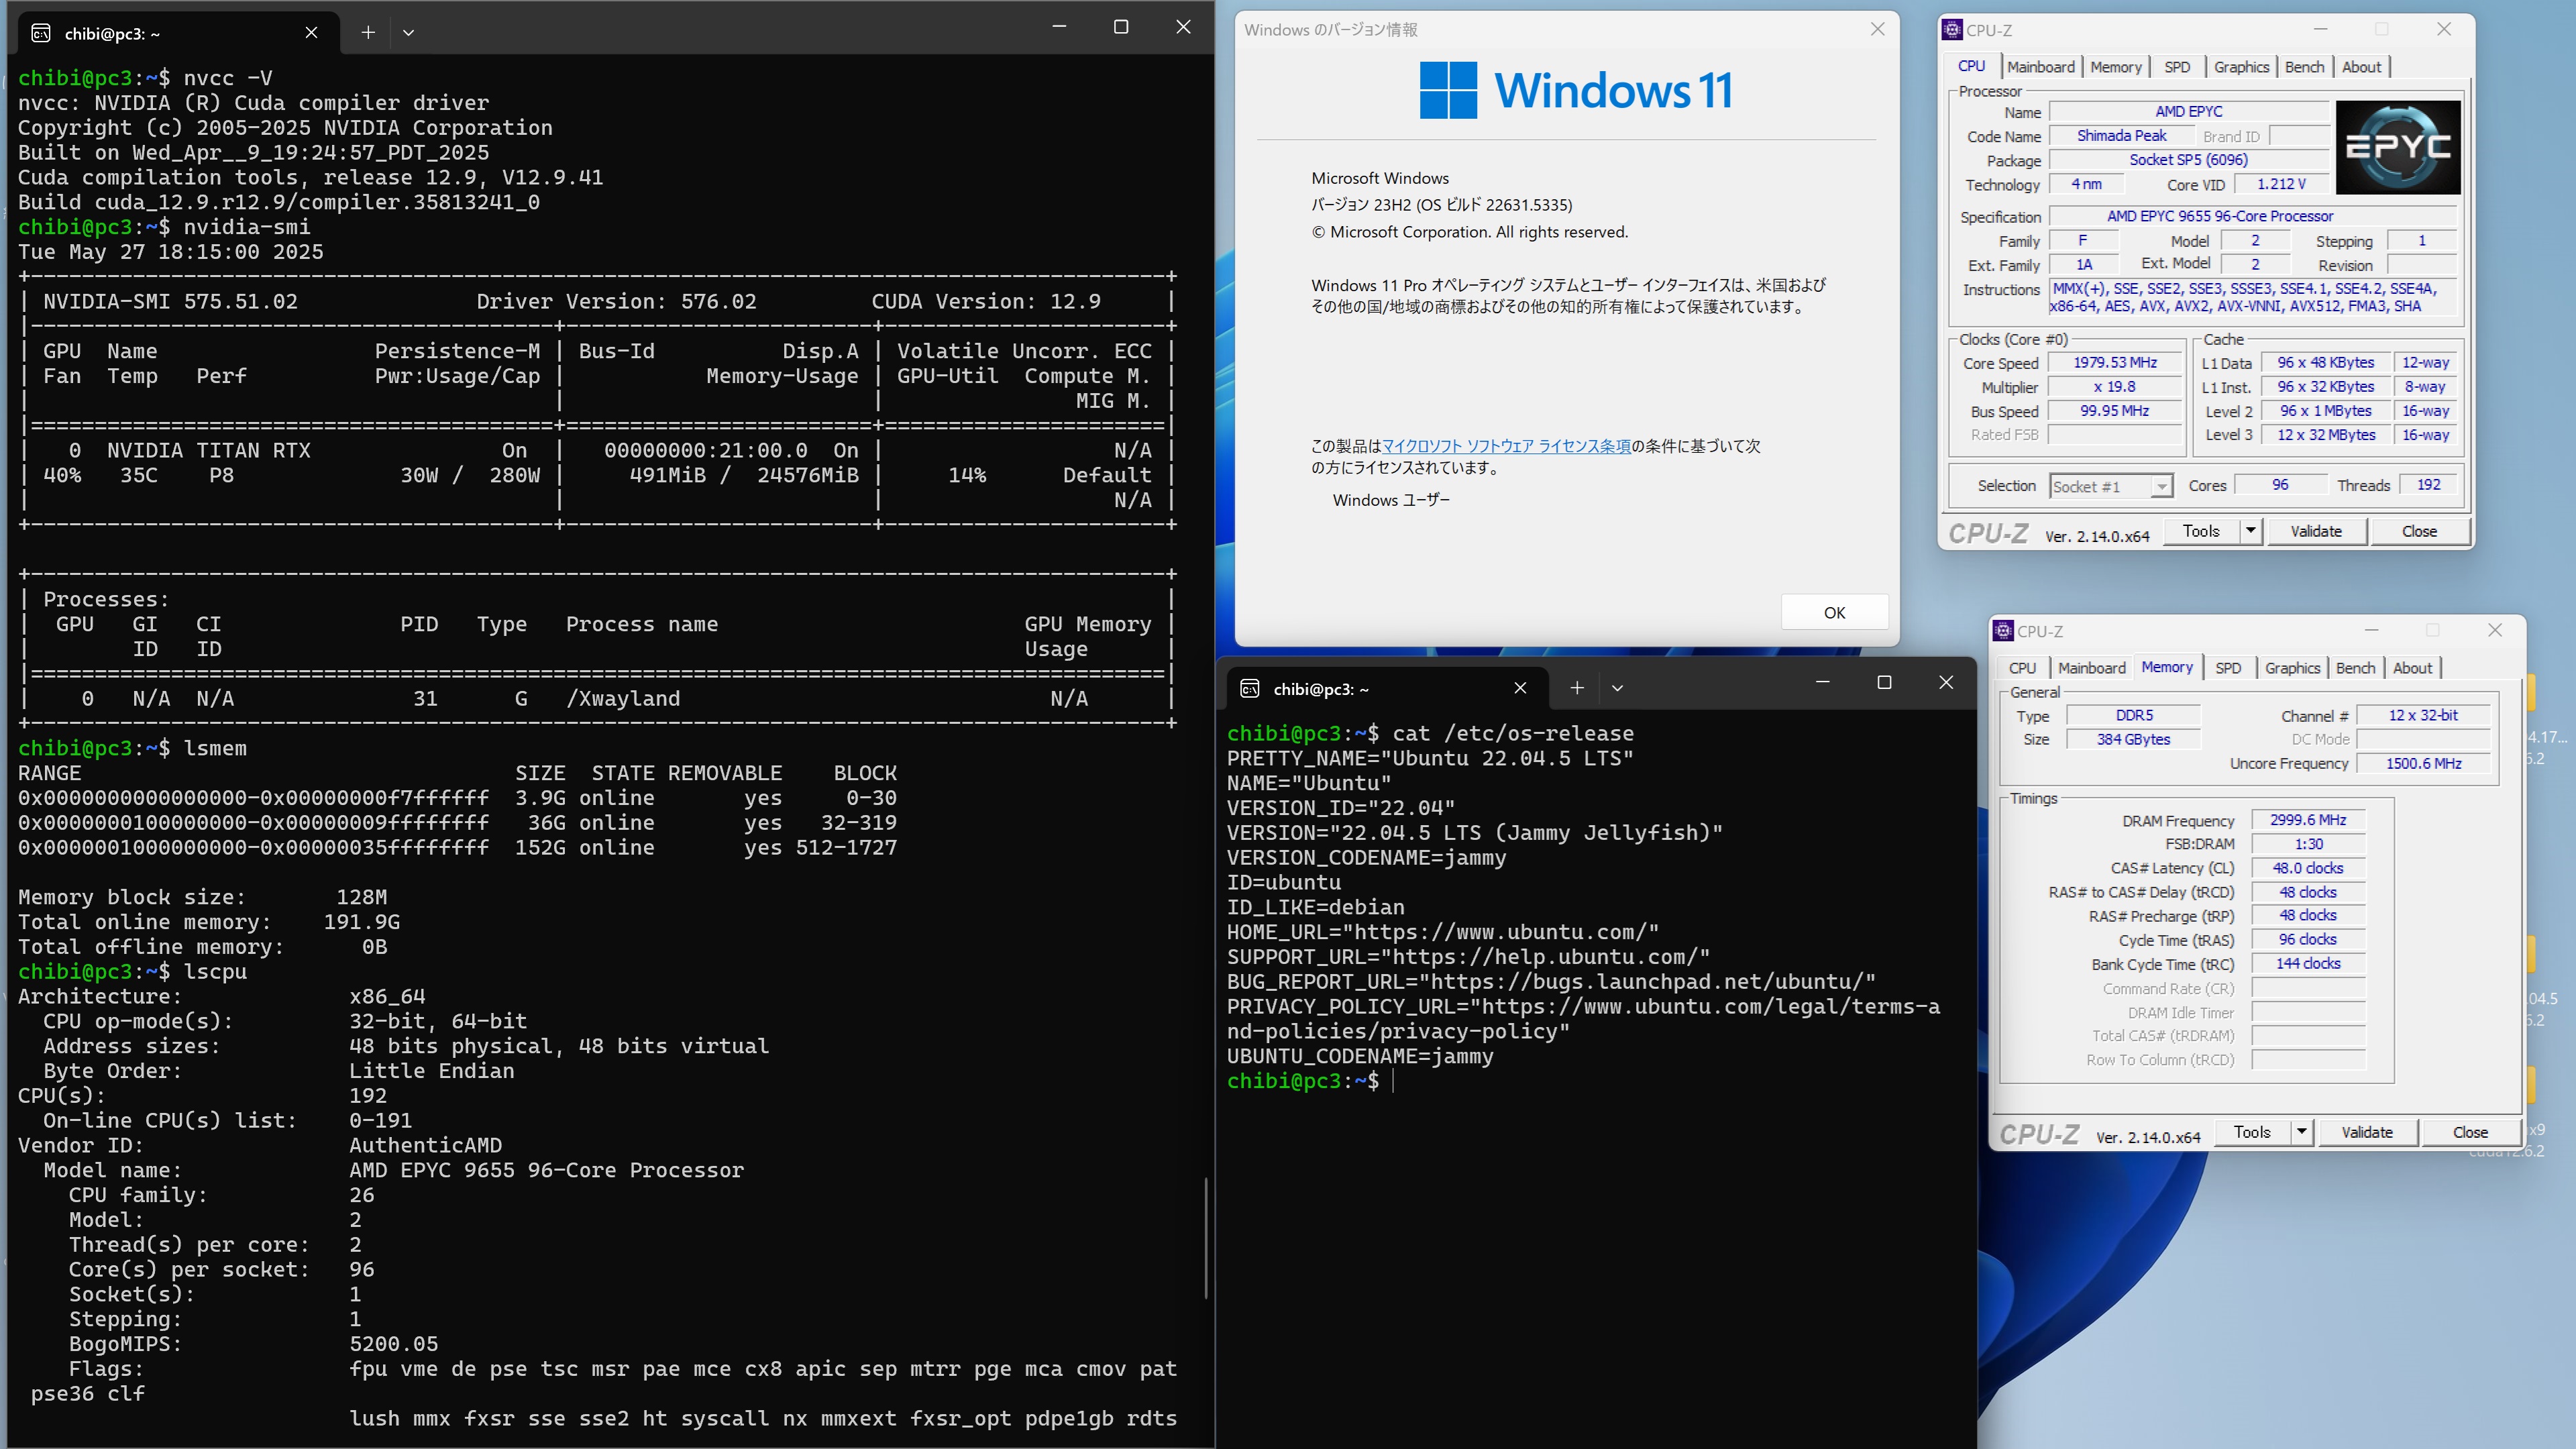Close the chibi@pc3 tab in left terminal
The image size is (2576, 1449).
(x=311, y=33)
